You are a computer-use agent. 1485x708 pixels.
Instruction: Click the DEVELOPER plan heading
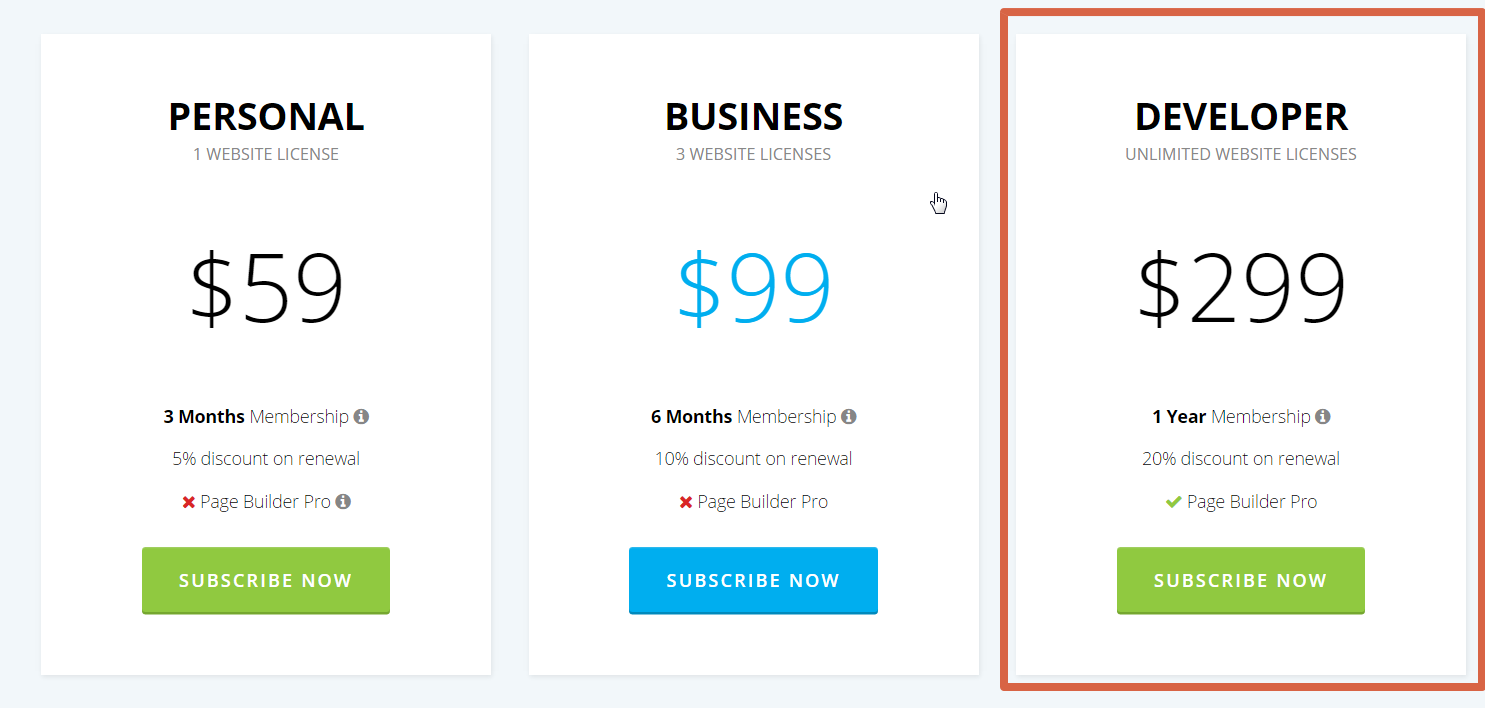[1241, 117]
